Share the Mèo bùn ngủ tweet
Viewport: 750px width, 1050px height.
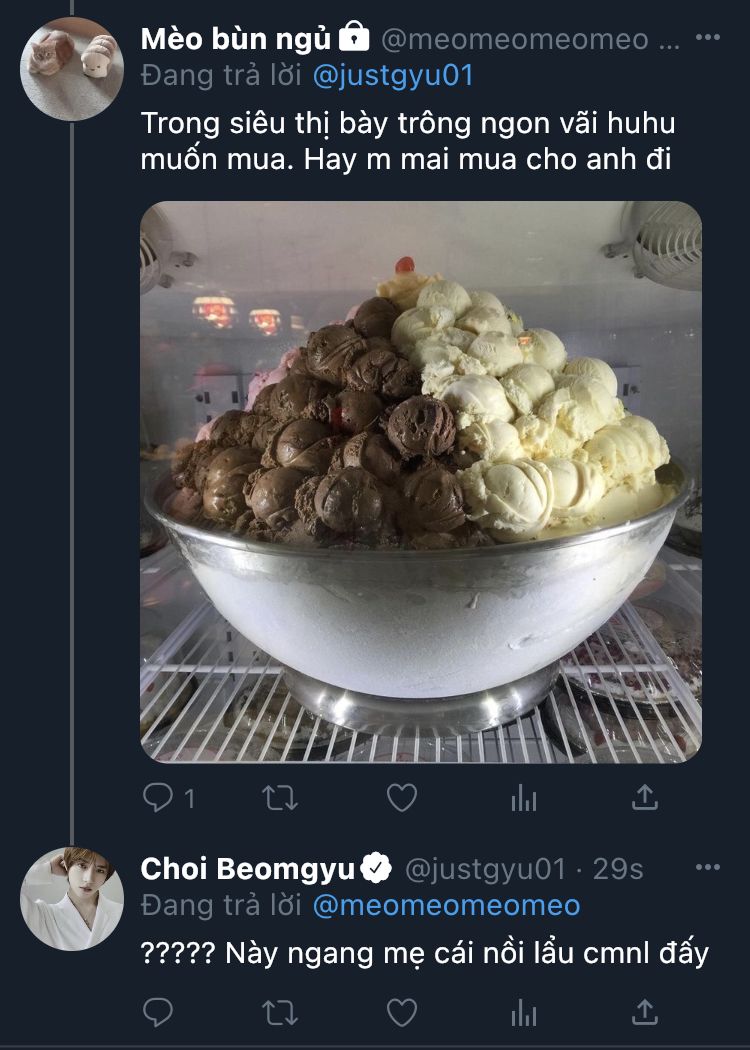pos(644,797)
